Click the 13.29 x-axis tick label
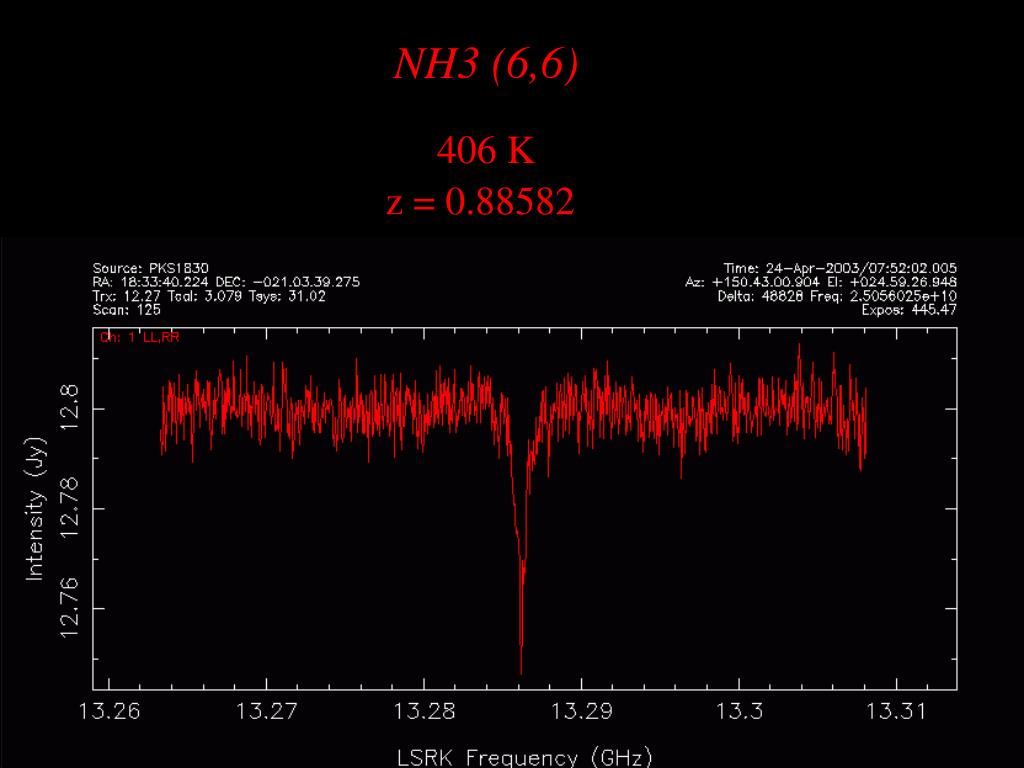This screenshot has height=768, width=1024. 582,711
